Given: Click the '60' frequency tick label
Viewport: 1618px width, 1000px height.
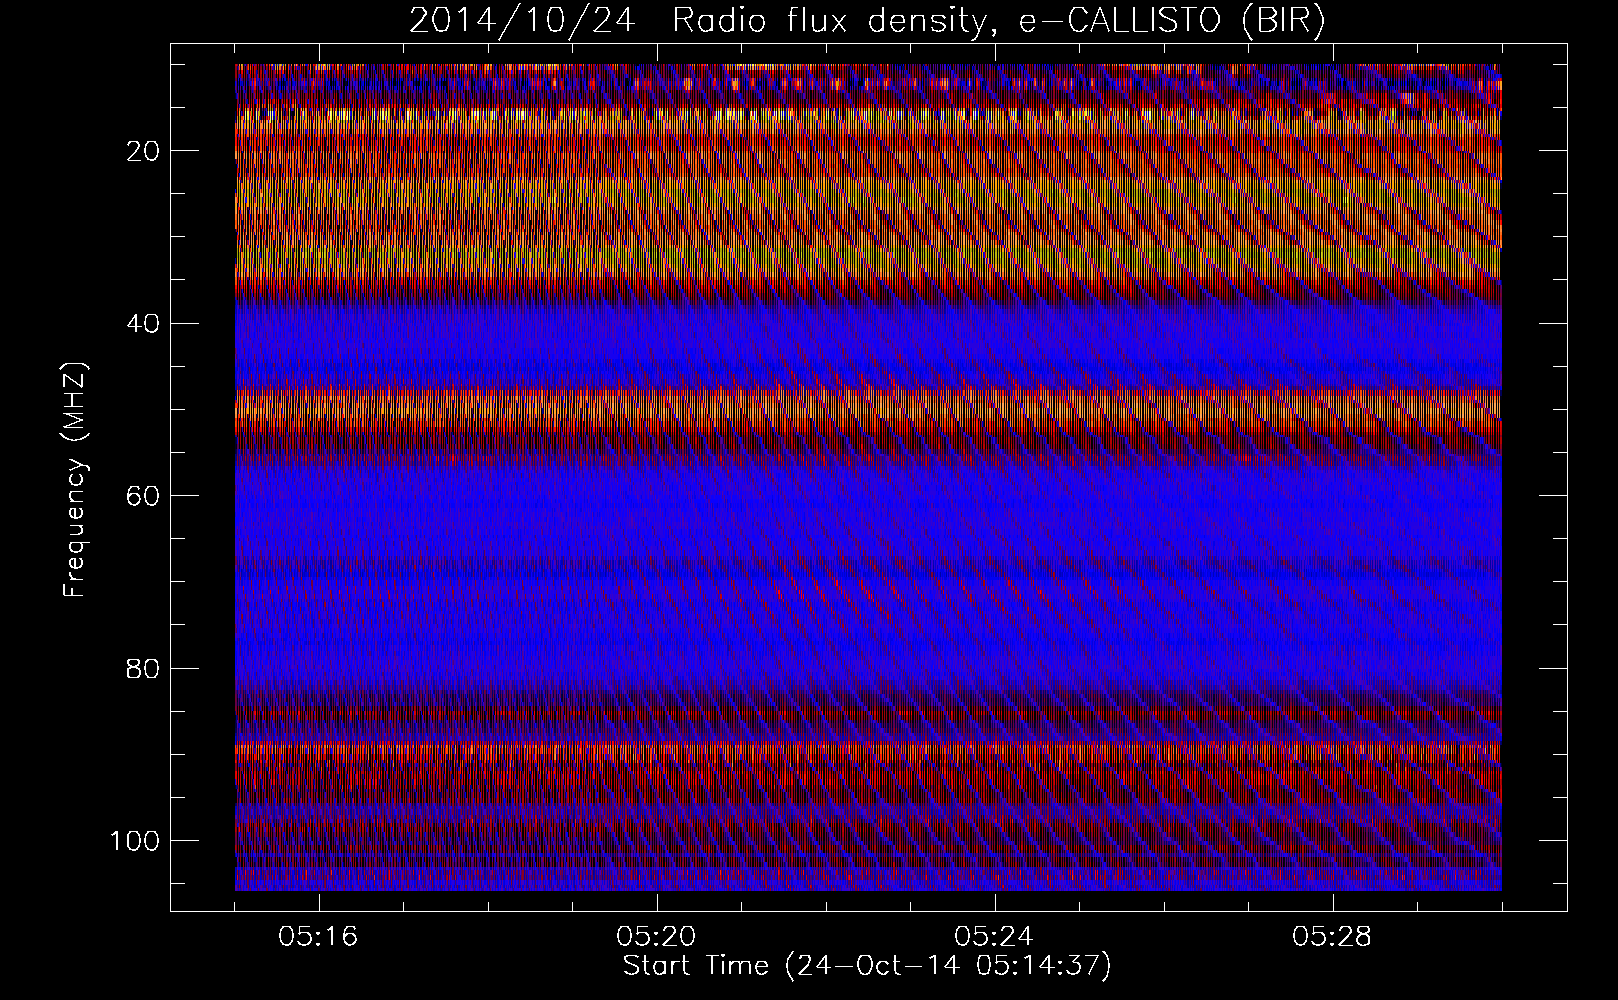Looking at the screenshot, I should [144, 496].
